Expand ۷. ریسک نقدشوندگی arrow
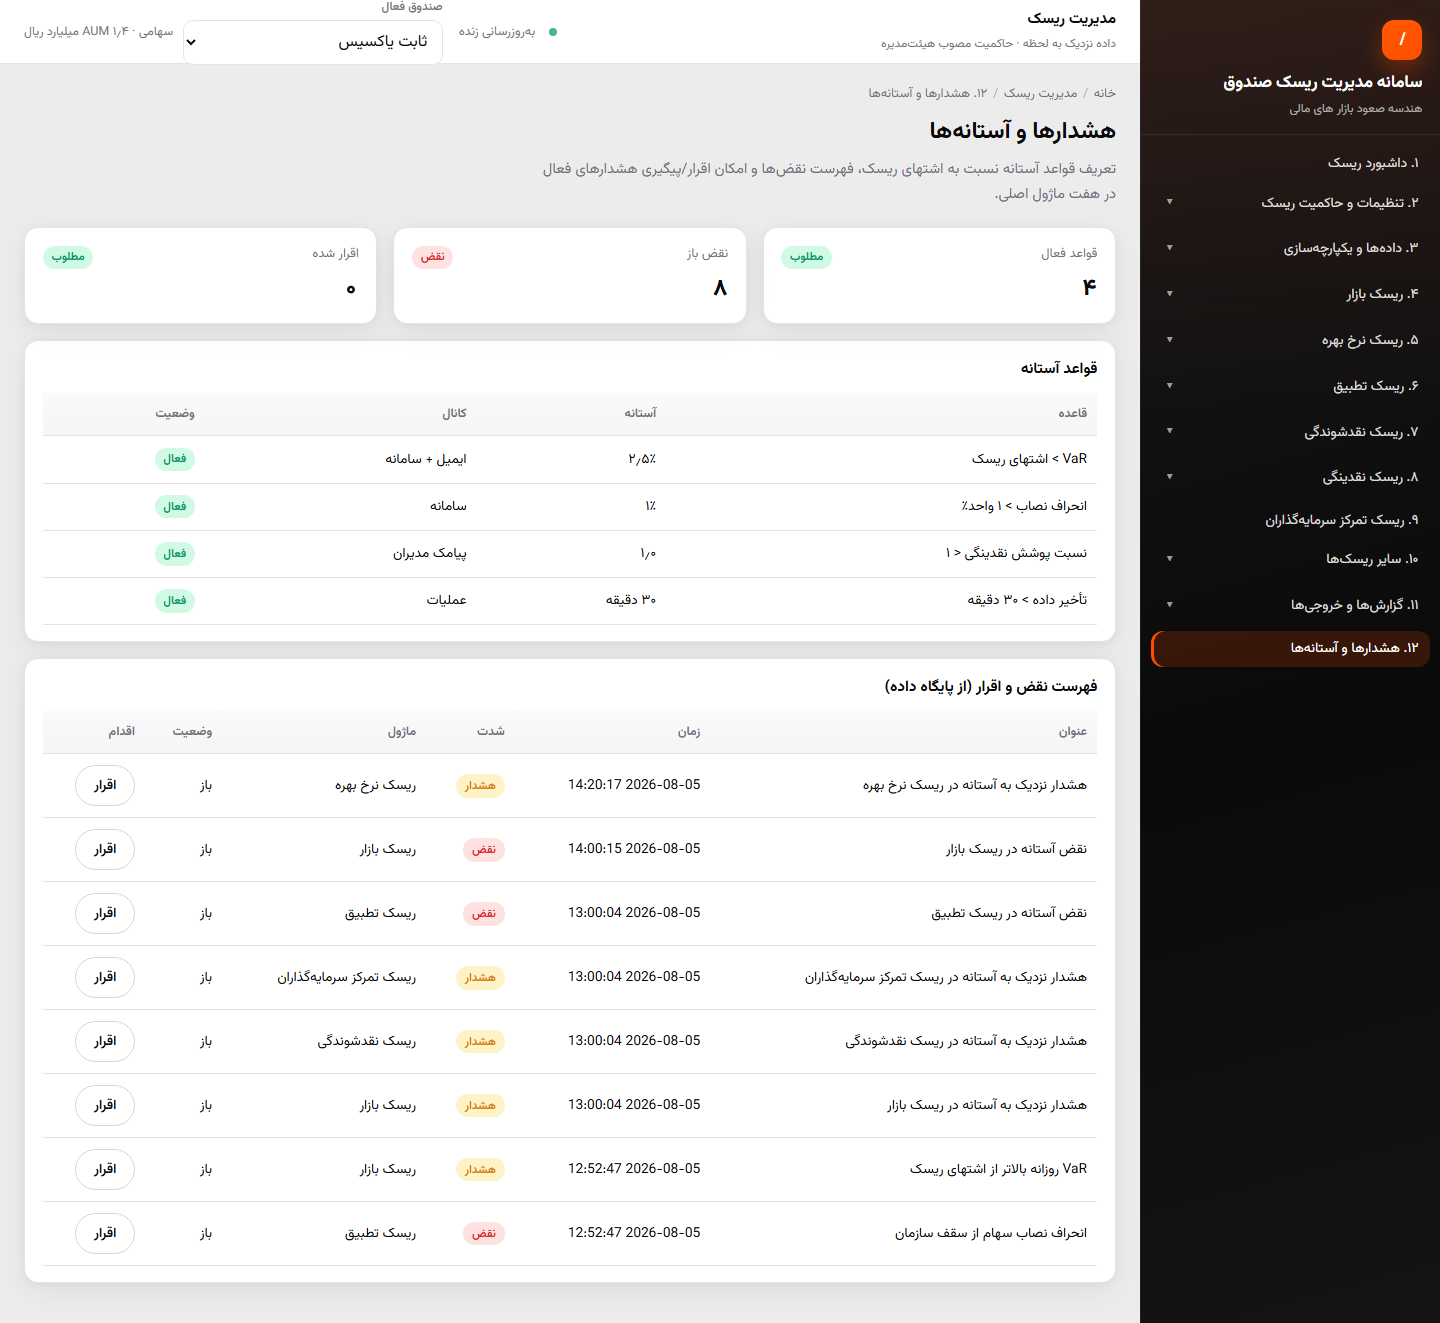The width and height of the screenshot is (1440, 1323). tap(1169, 431)
